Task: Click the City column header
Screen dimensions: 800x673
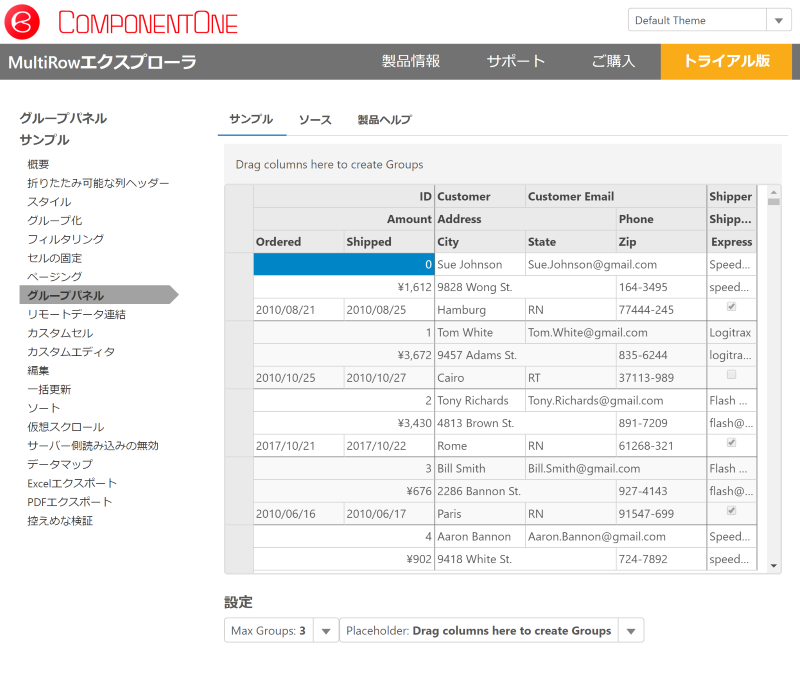Action: (480, 242)
